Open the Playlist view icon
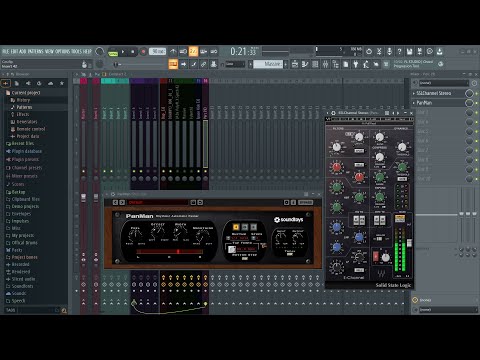This screenshot has width=480, height=360. coord(295,64)
